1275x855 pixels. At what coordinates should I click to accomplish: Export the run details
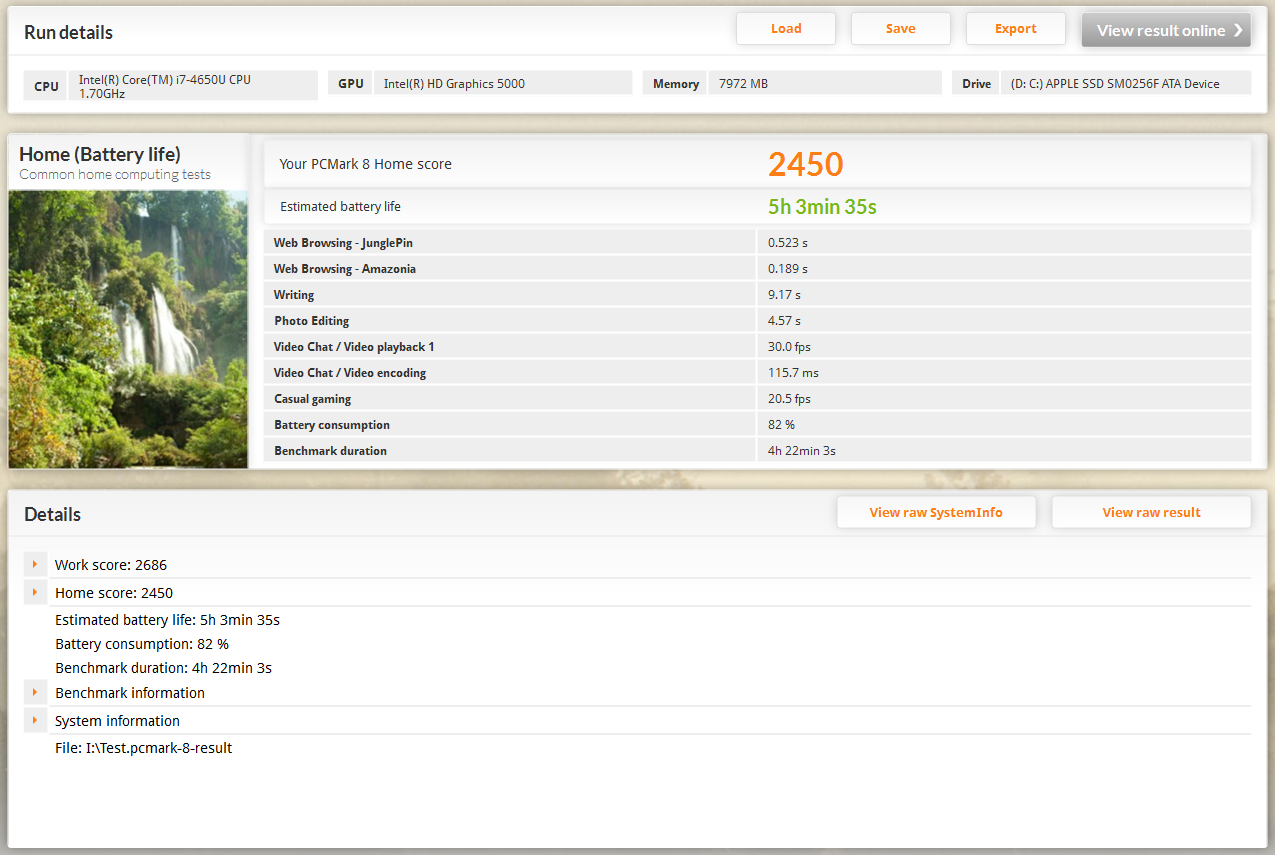(1015, 29)
